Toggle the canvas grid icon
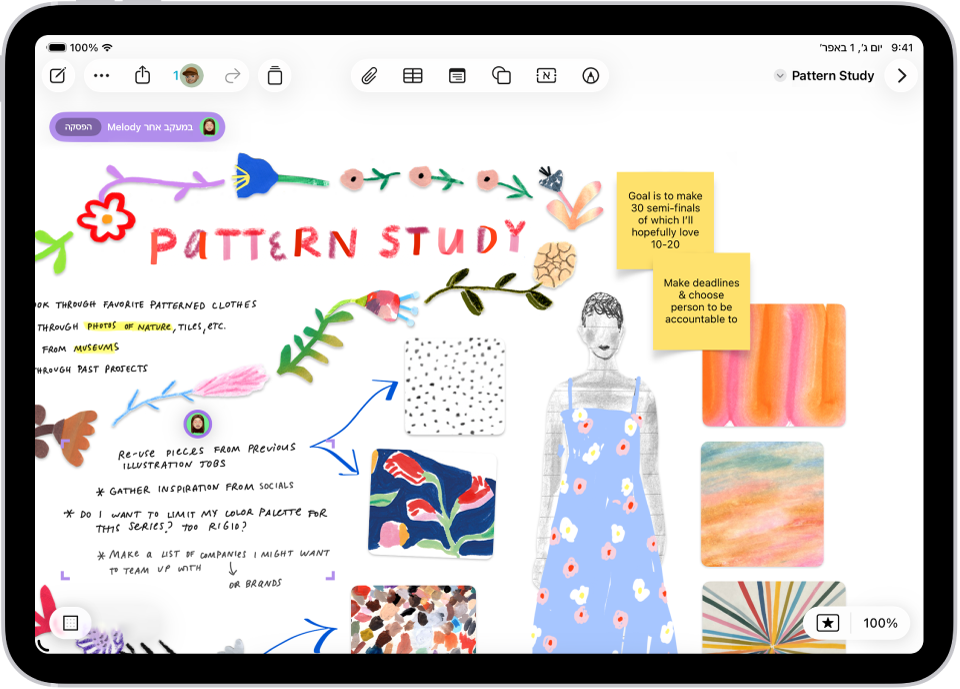 (70, 623)
